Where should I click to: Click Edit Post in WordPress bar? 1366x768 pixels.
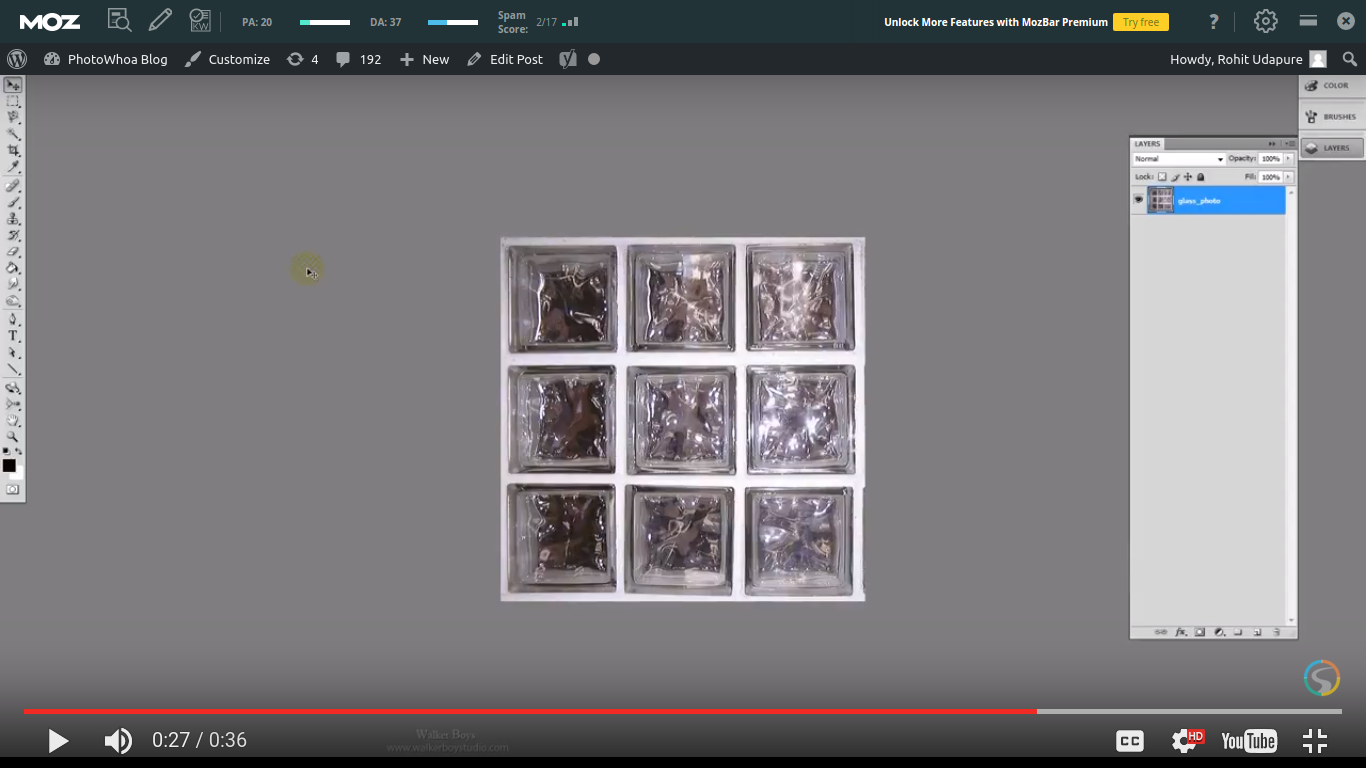click(505, 59)
